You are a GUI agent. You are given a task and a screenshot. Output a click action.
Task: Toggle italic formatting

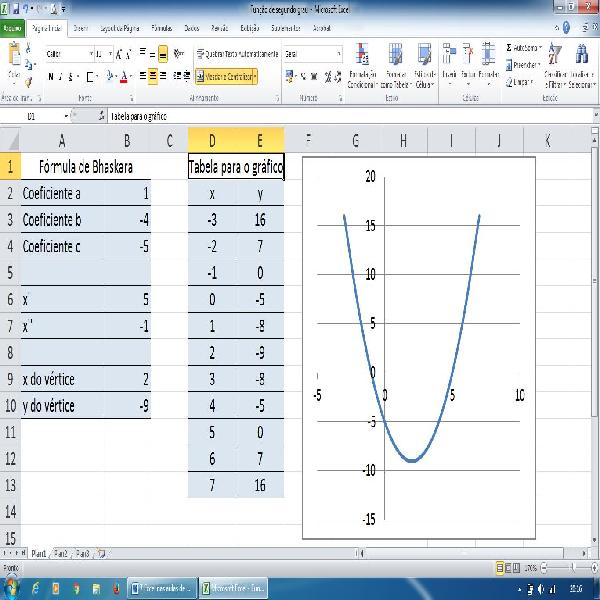tap(60, 77)
